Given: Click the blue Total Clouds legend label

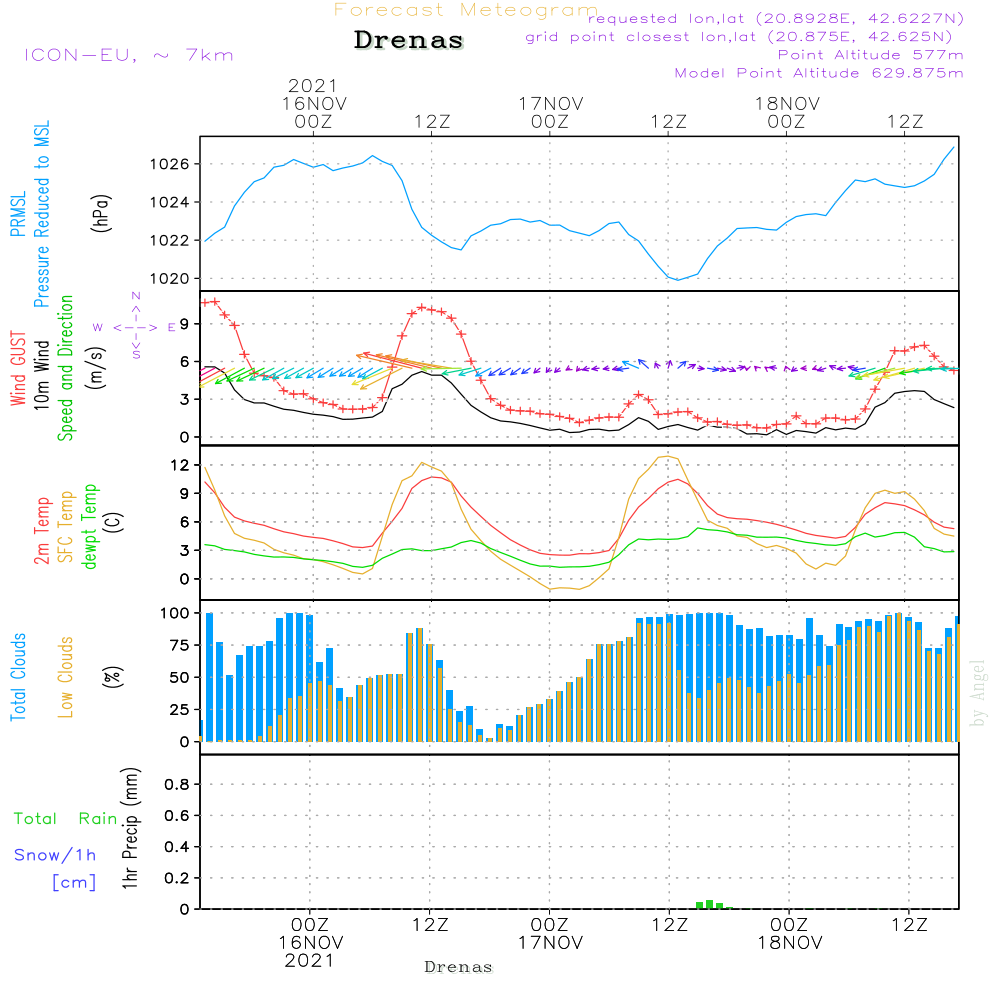Looking at the screenshot, I should pos(17,677).
